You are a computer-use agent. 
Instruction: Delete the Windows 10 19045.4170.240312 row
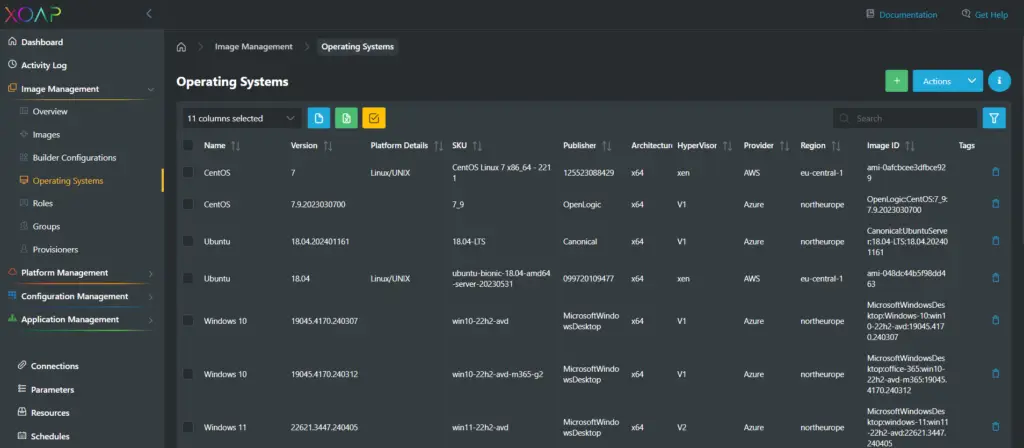click(x=995, y=374)
